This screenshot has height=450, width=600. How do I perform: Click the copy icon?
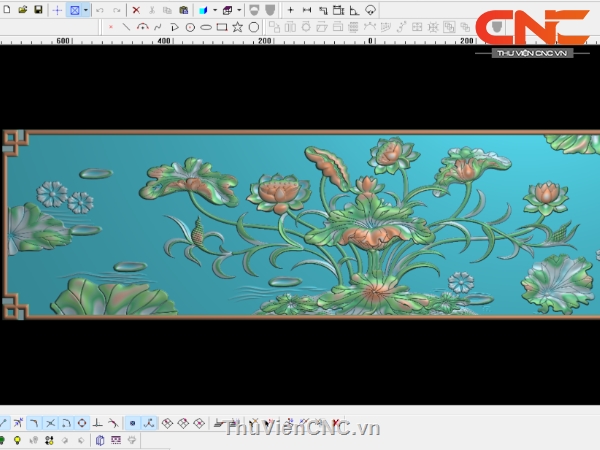pos(167,10)
